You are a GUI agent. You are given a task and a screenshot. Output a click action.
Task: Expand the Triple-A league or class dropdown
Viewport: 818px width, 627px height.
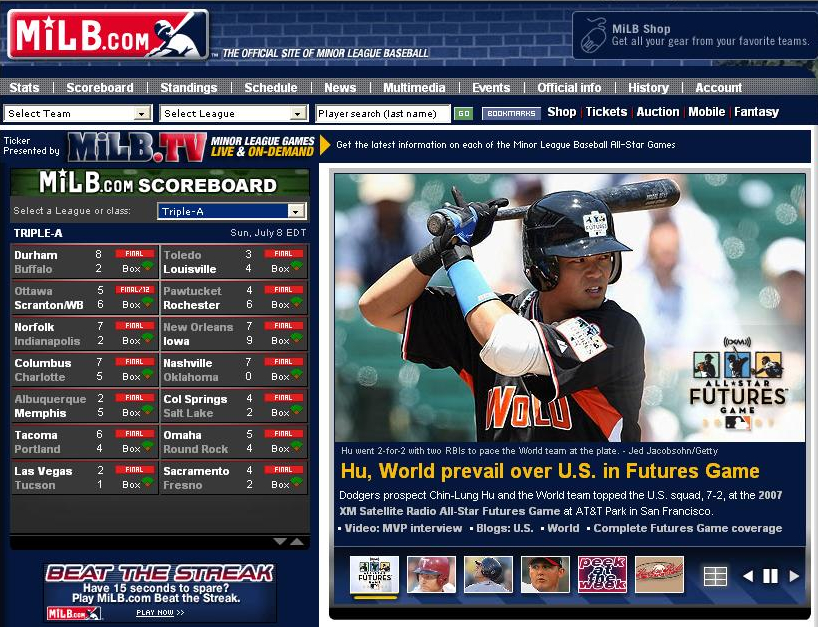[x=232, y=211]
